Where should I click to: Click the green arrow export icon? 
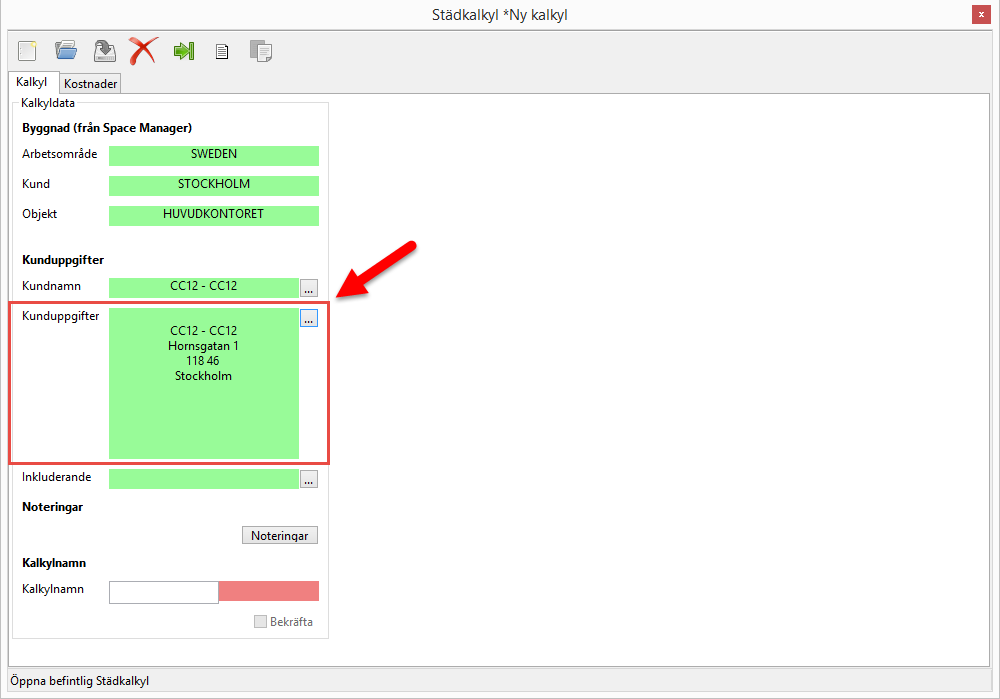point(183,50)
